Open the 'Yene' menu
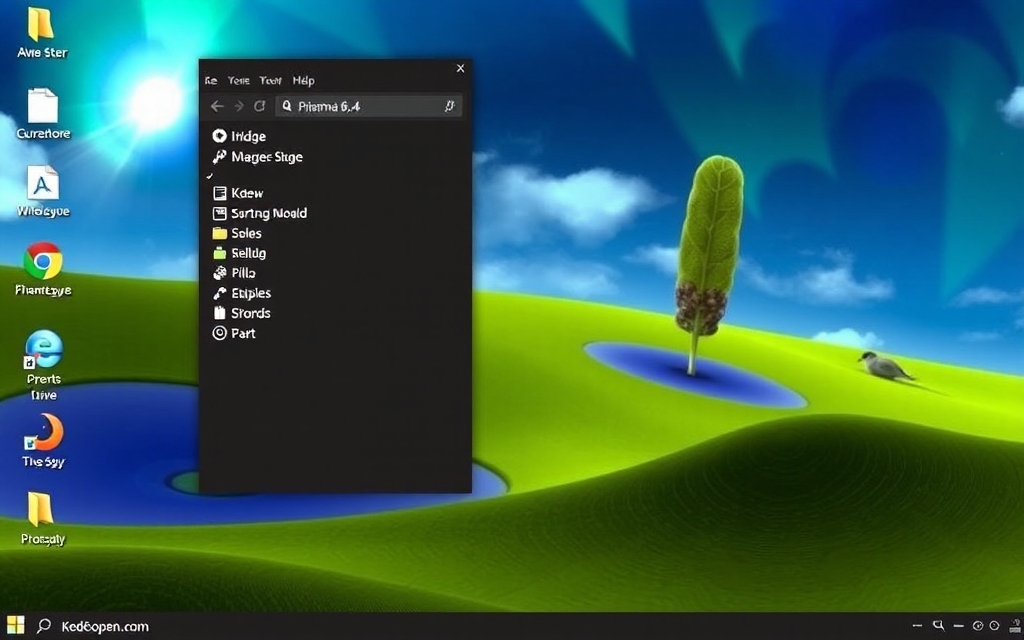This screenshot has height=640, width=1024. (x=238, y=81)
